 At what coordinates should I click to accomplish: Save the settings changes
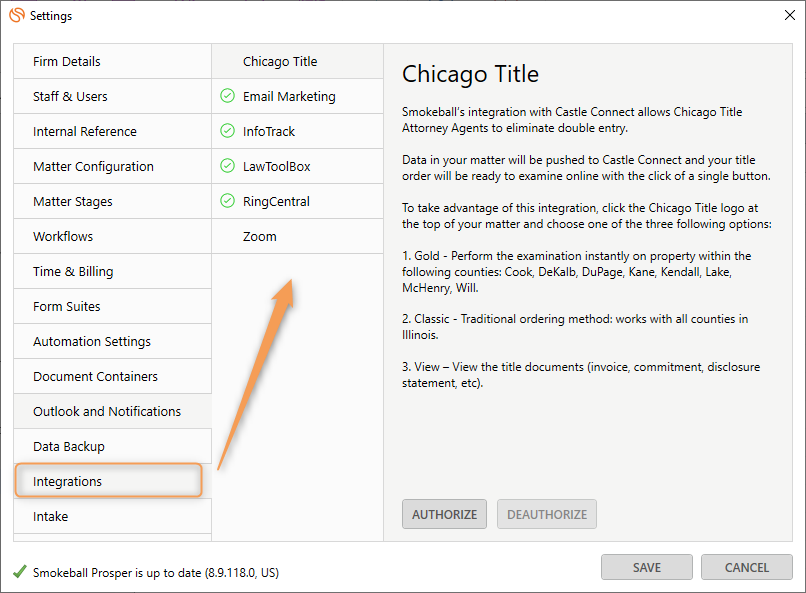647,567
